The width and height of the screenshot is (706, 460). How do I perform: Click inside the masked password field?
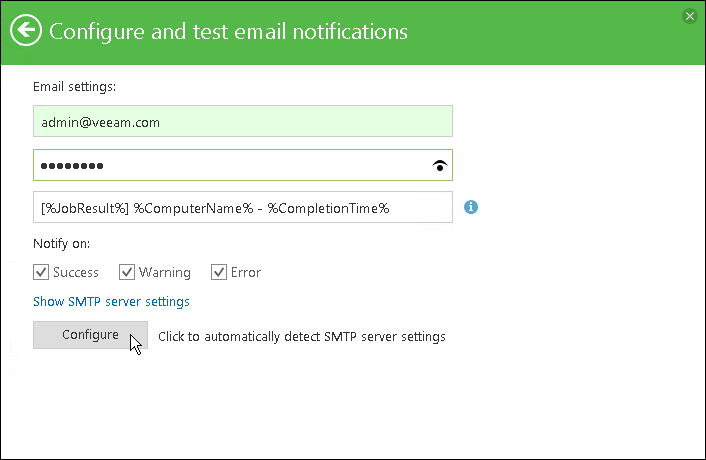(x=230, y=165)
